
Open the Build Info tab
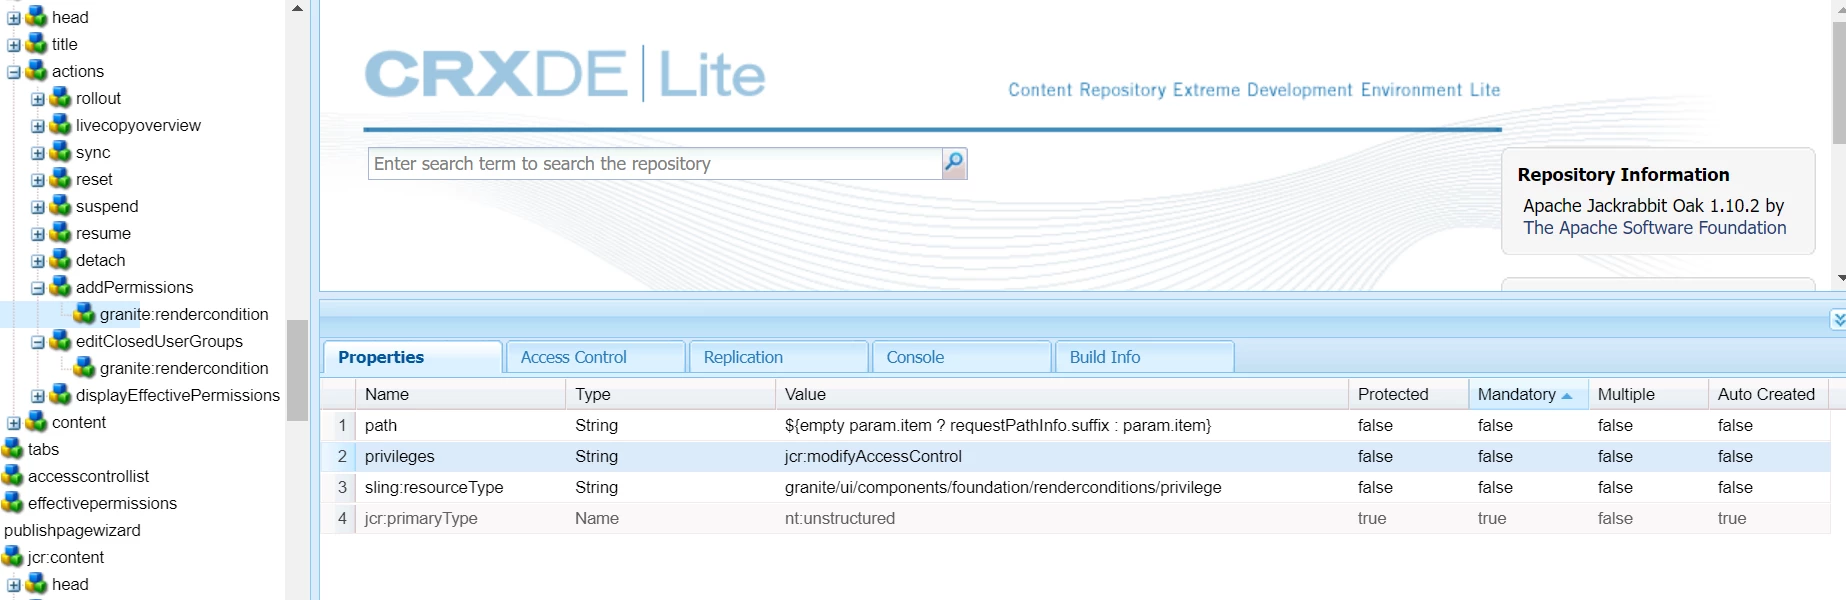pyautogui.click(x=1145, y=357)
